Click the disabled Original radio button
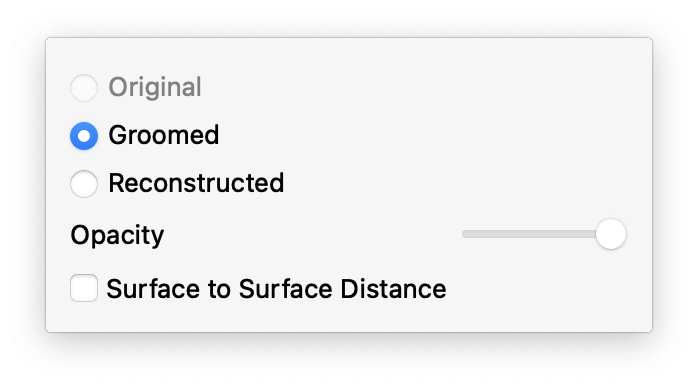The width and height of the screenshot is (698, 386). pos(84,88)
